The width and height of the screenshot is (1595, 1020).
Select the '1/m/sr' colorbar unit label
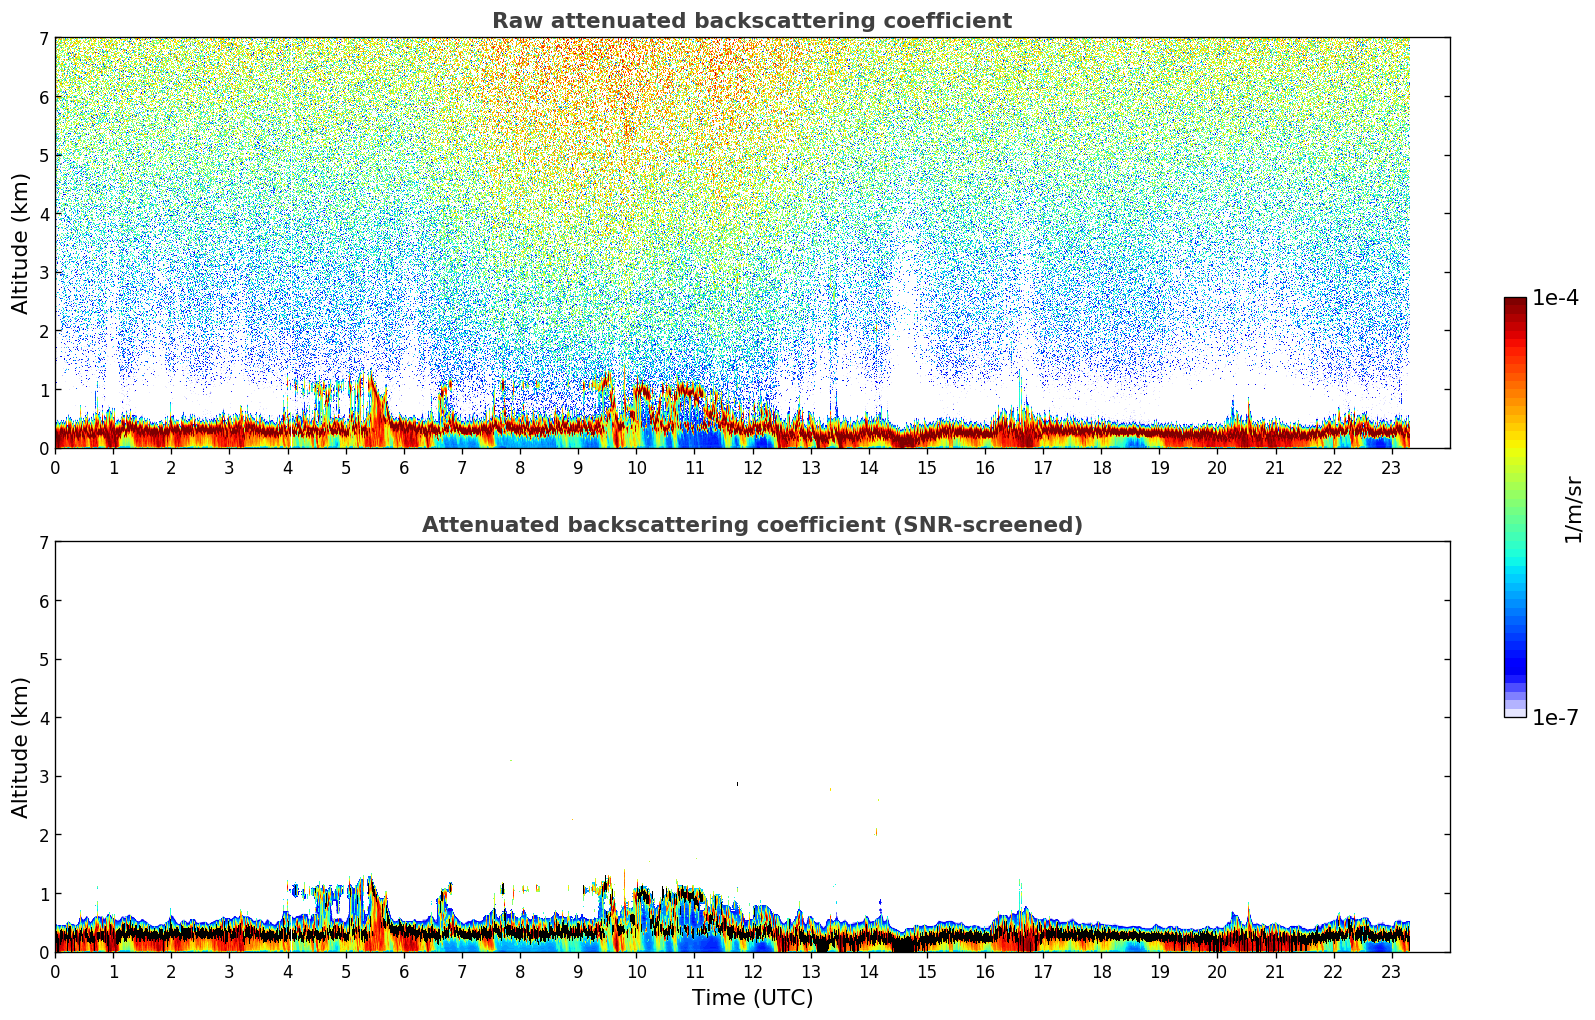click(1573, 508)
